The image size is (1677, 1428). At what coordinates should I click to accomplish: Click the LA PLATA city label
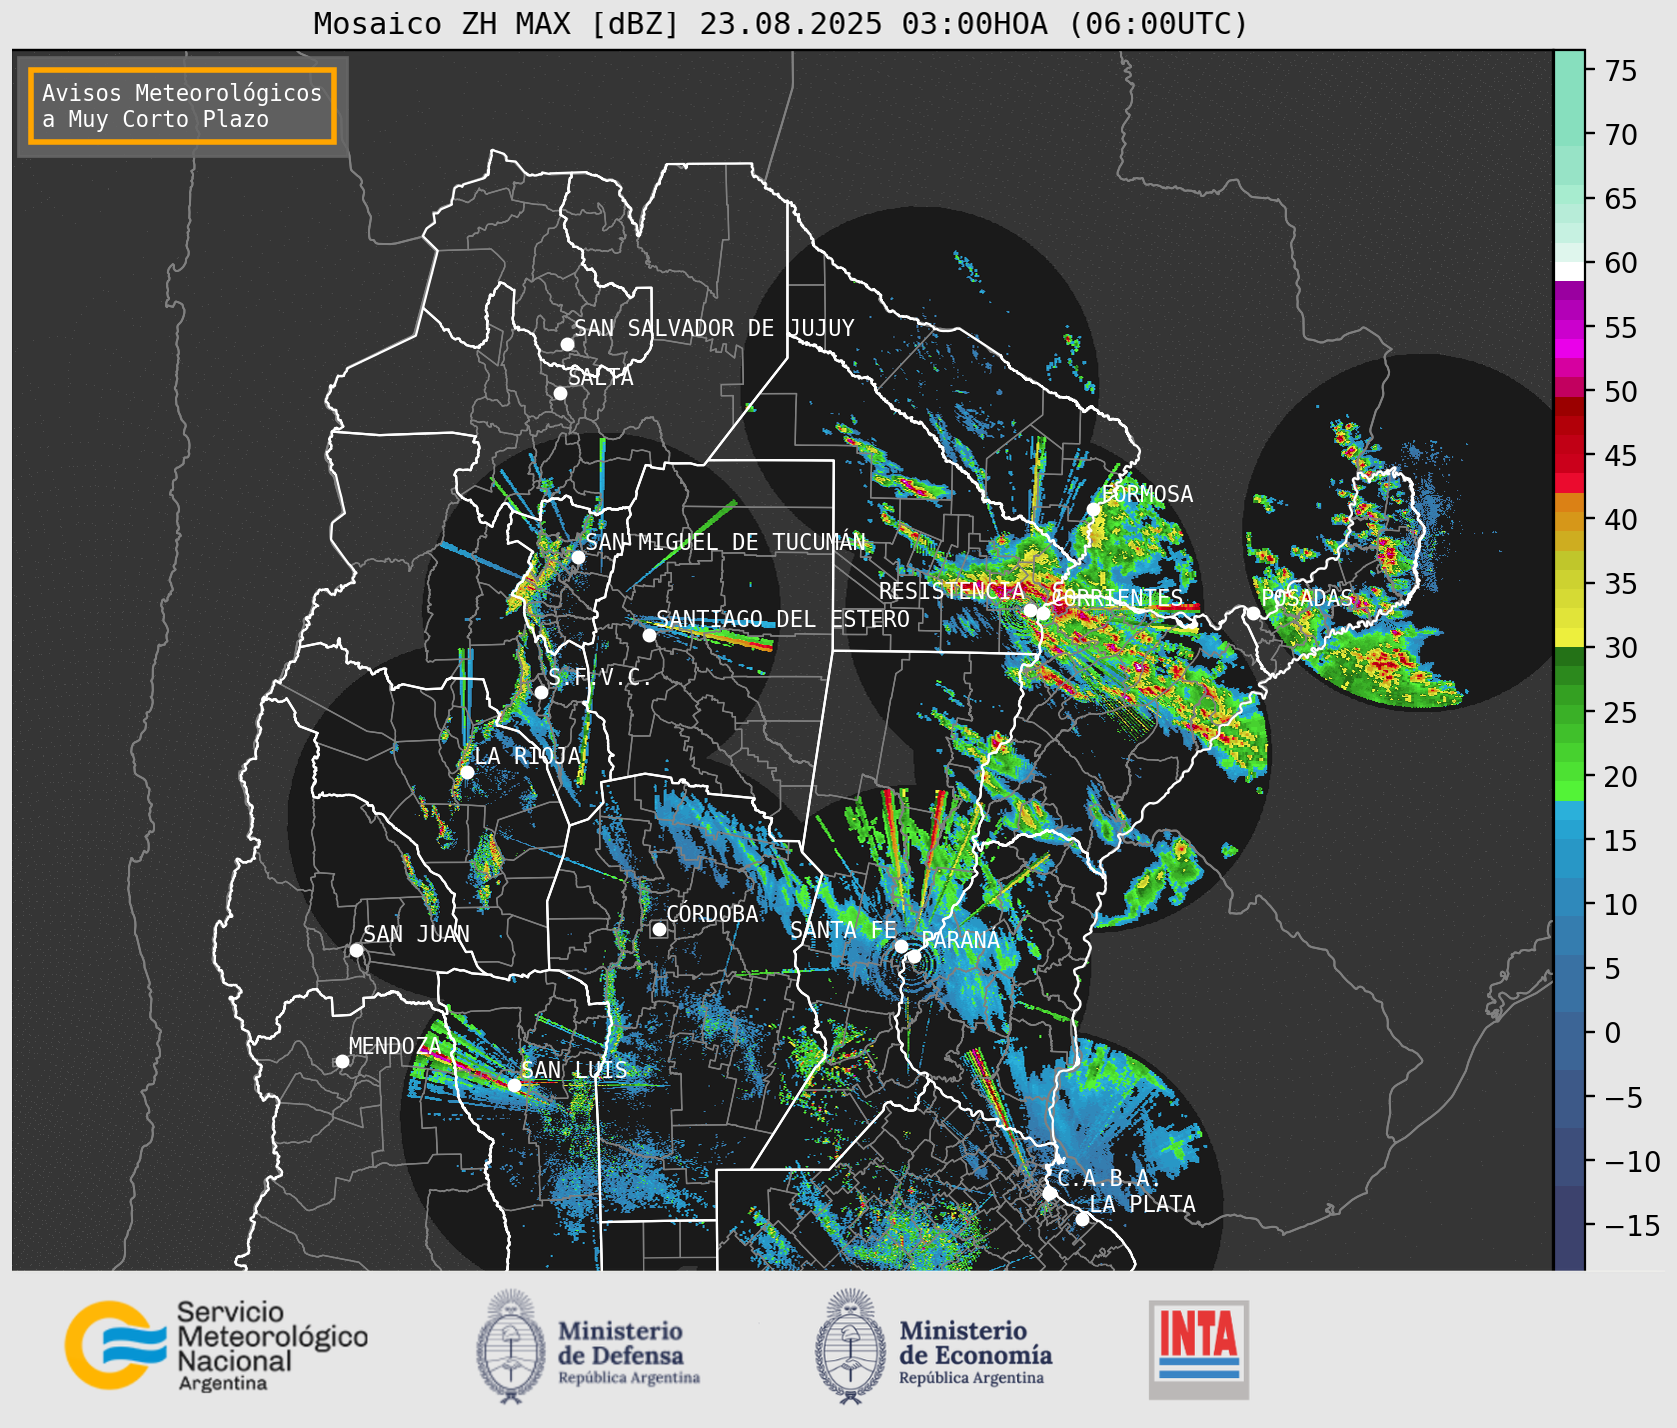(x=1142, y=1204)
